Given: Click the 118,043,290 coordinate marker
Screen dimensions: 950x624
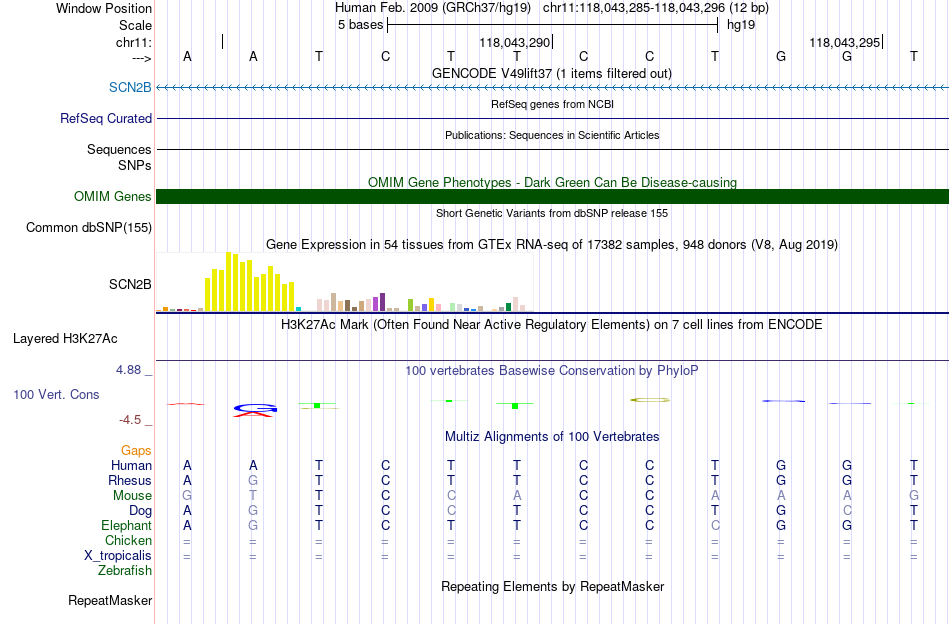Looking at the screenshot, I should (x=514, y=42).
